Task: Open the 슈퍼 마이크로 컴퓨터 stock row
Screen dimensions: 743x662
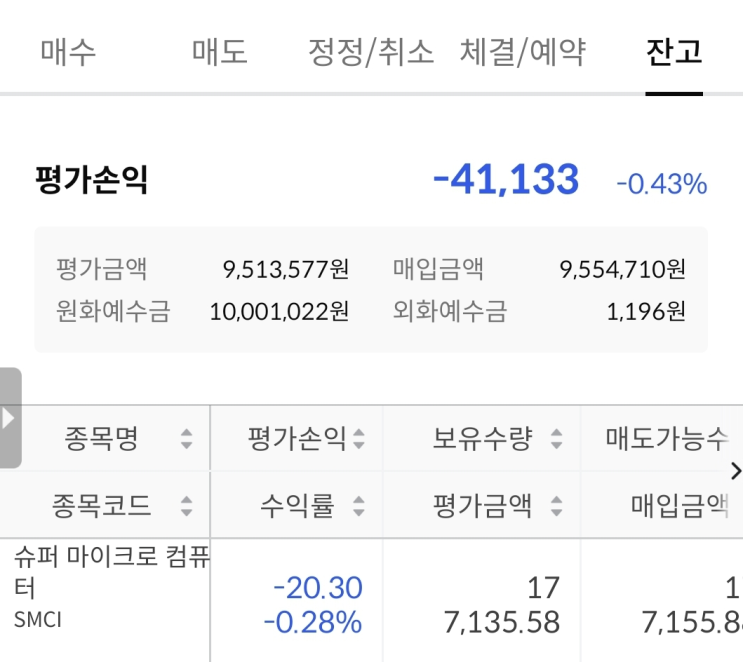Action: coord(111,568)
